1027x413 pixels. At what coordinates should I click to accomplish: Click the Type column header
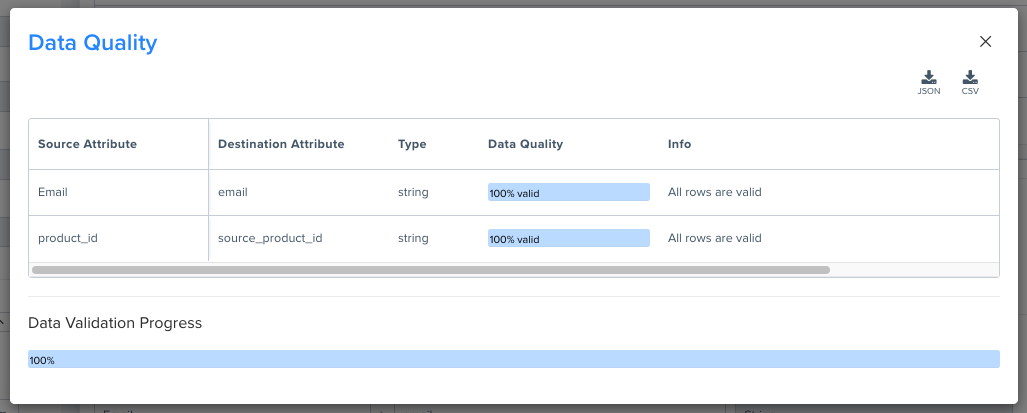click(x=412, y=144)
